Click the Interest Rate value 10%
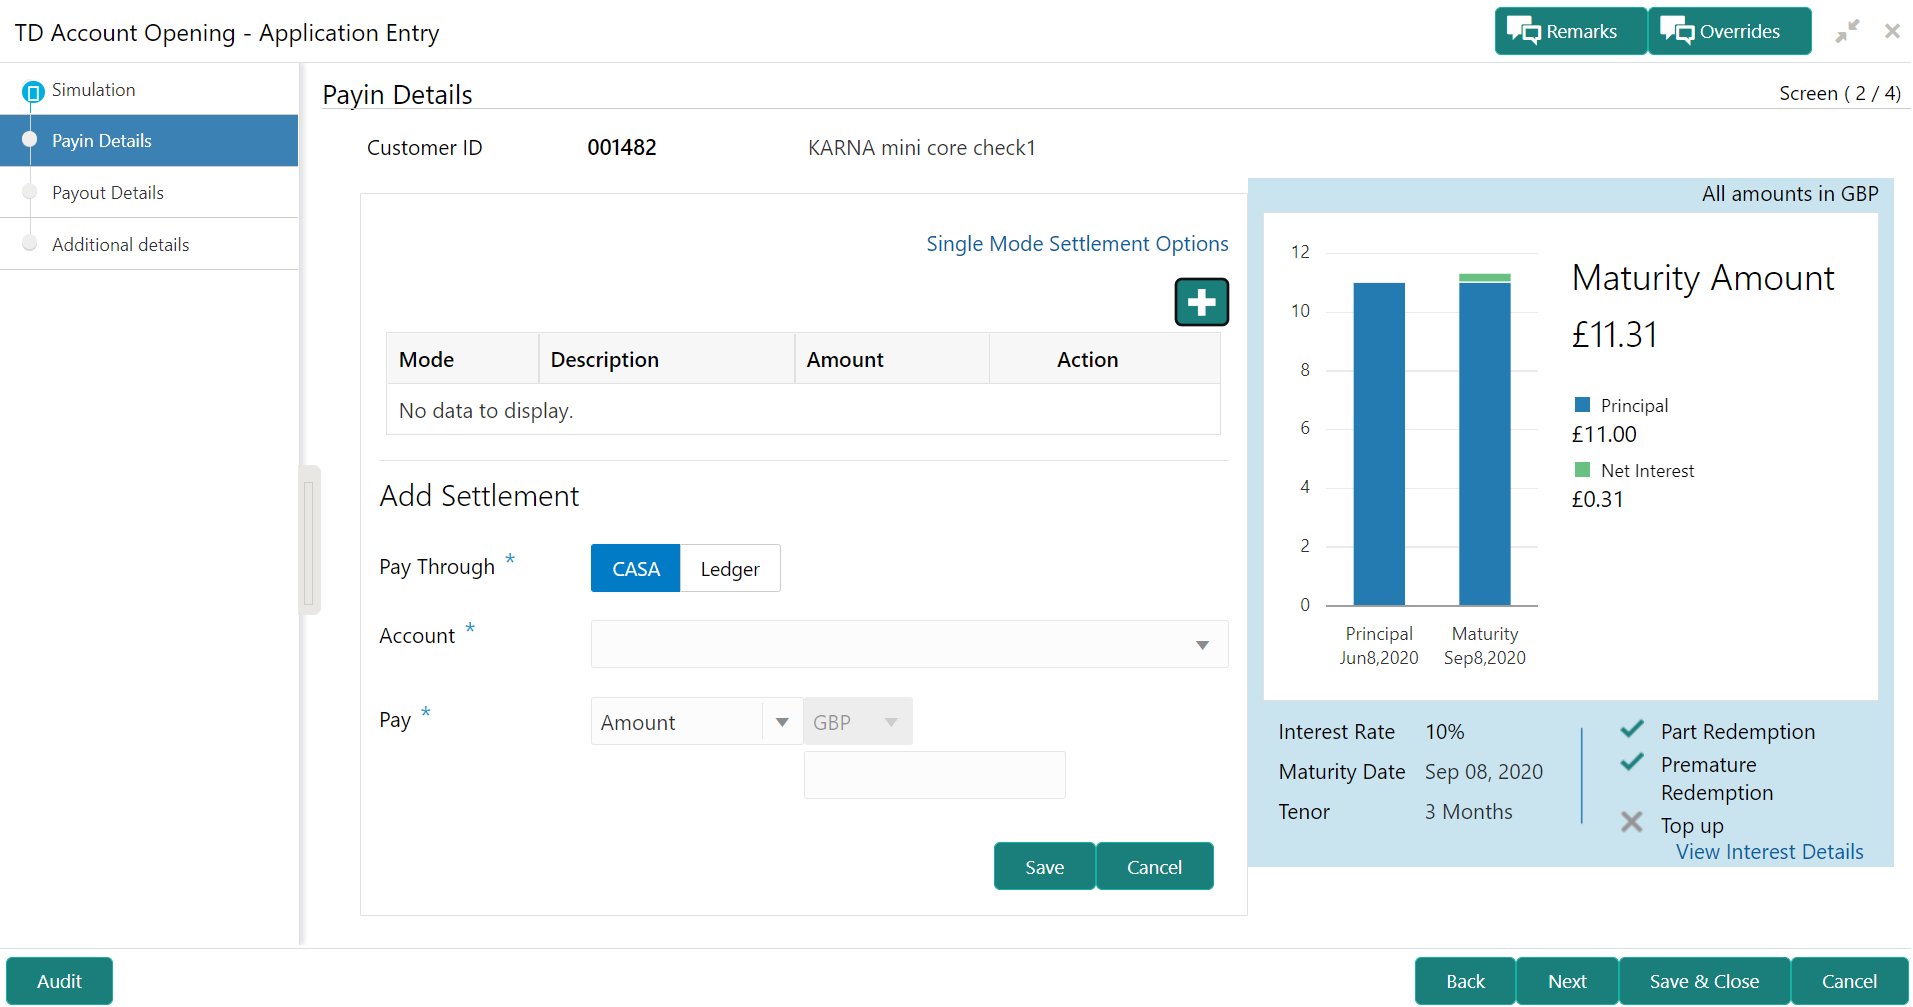This screenshot has height=1007, width=1913. 1445,732
